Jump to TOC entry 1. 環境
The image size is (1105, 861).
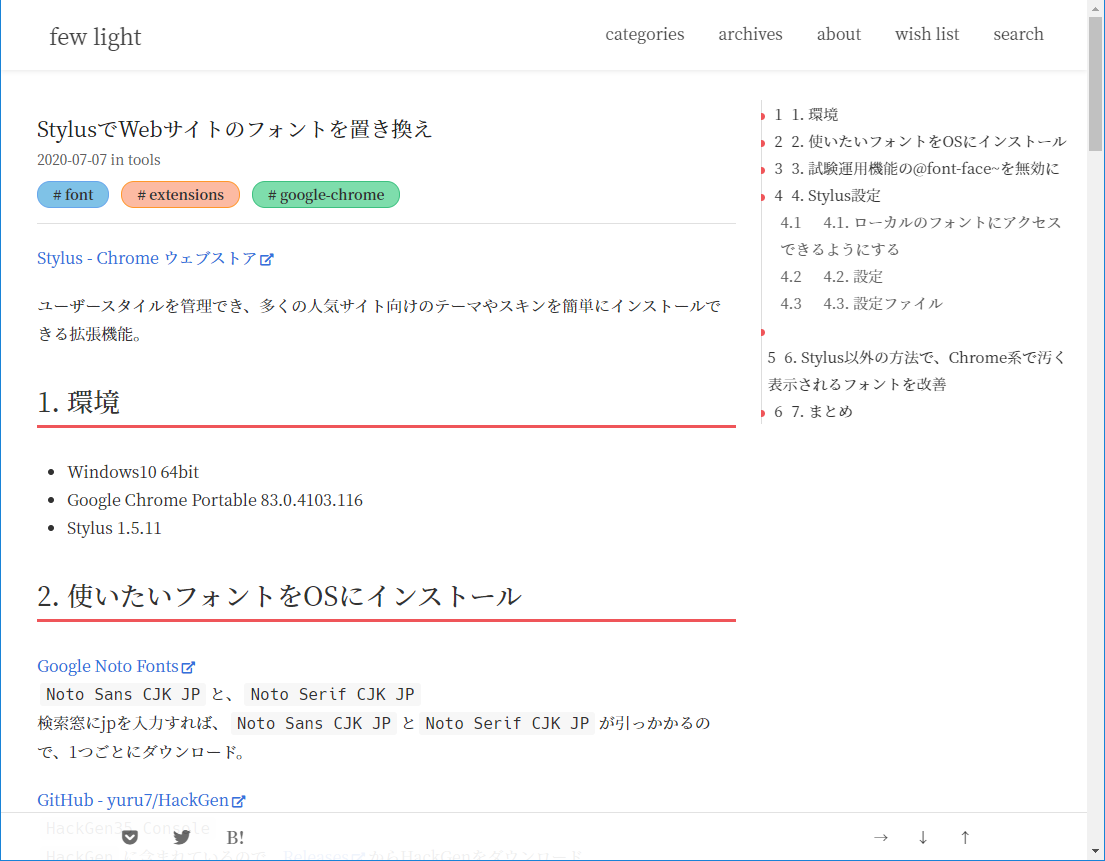806,114
